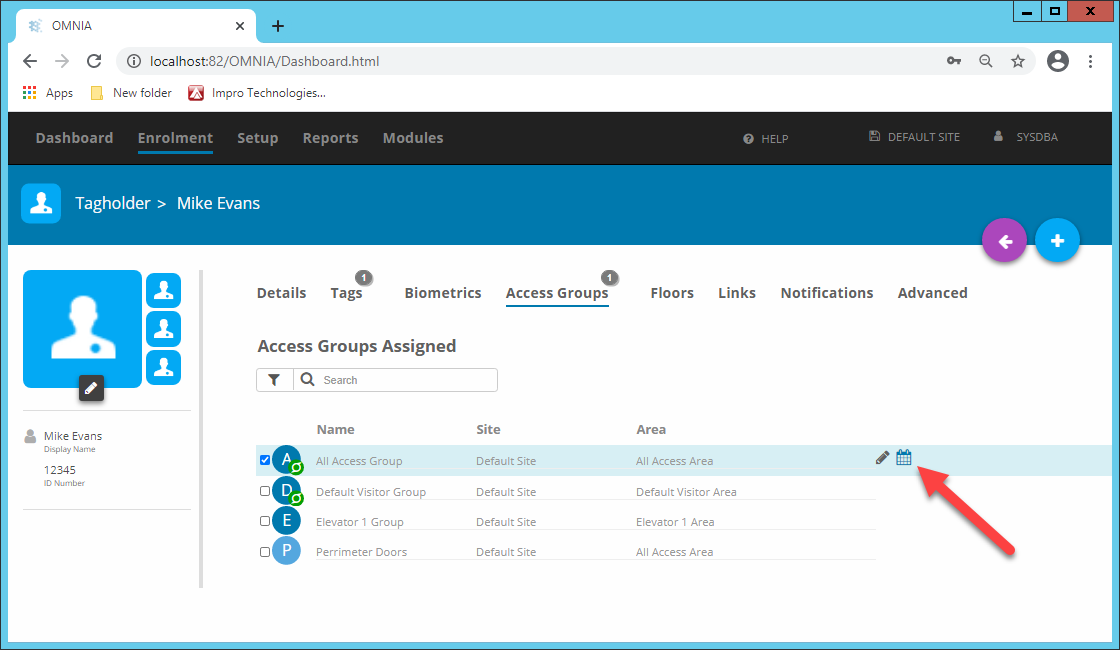Switch to the Floors tab

point(672,293)
